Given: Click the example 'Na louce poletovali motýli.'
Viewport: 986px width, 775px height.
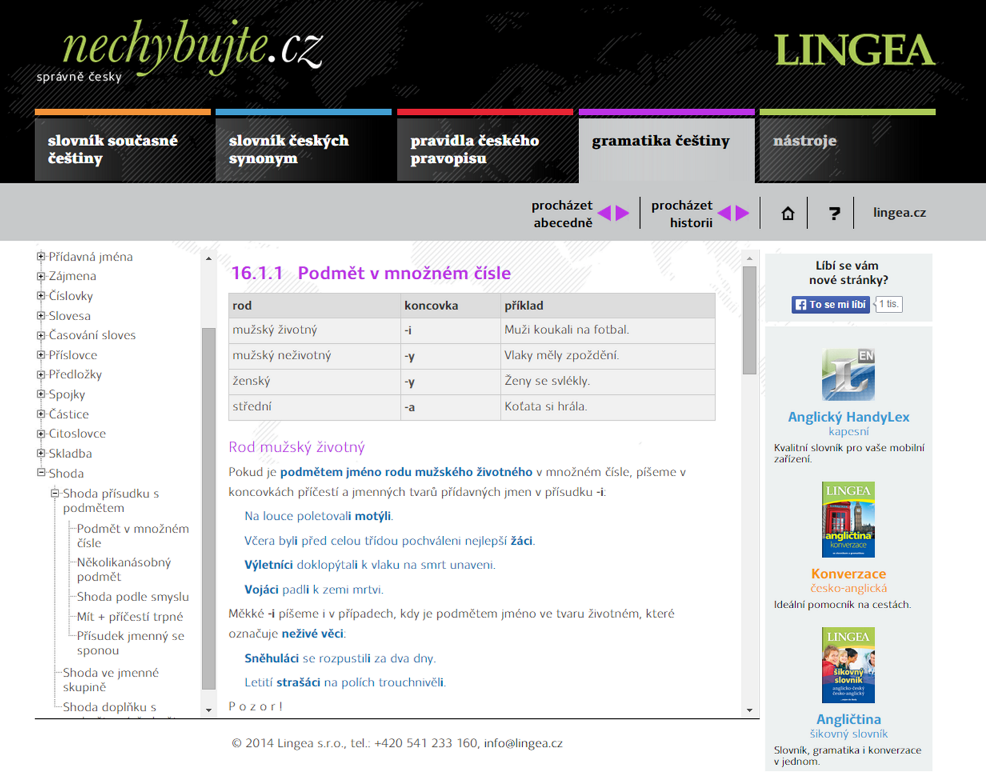Looking at the screenshot, I should tap(319, 516).
